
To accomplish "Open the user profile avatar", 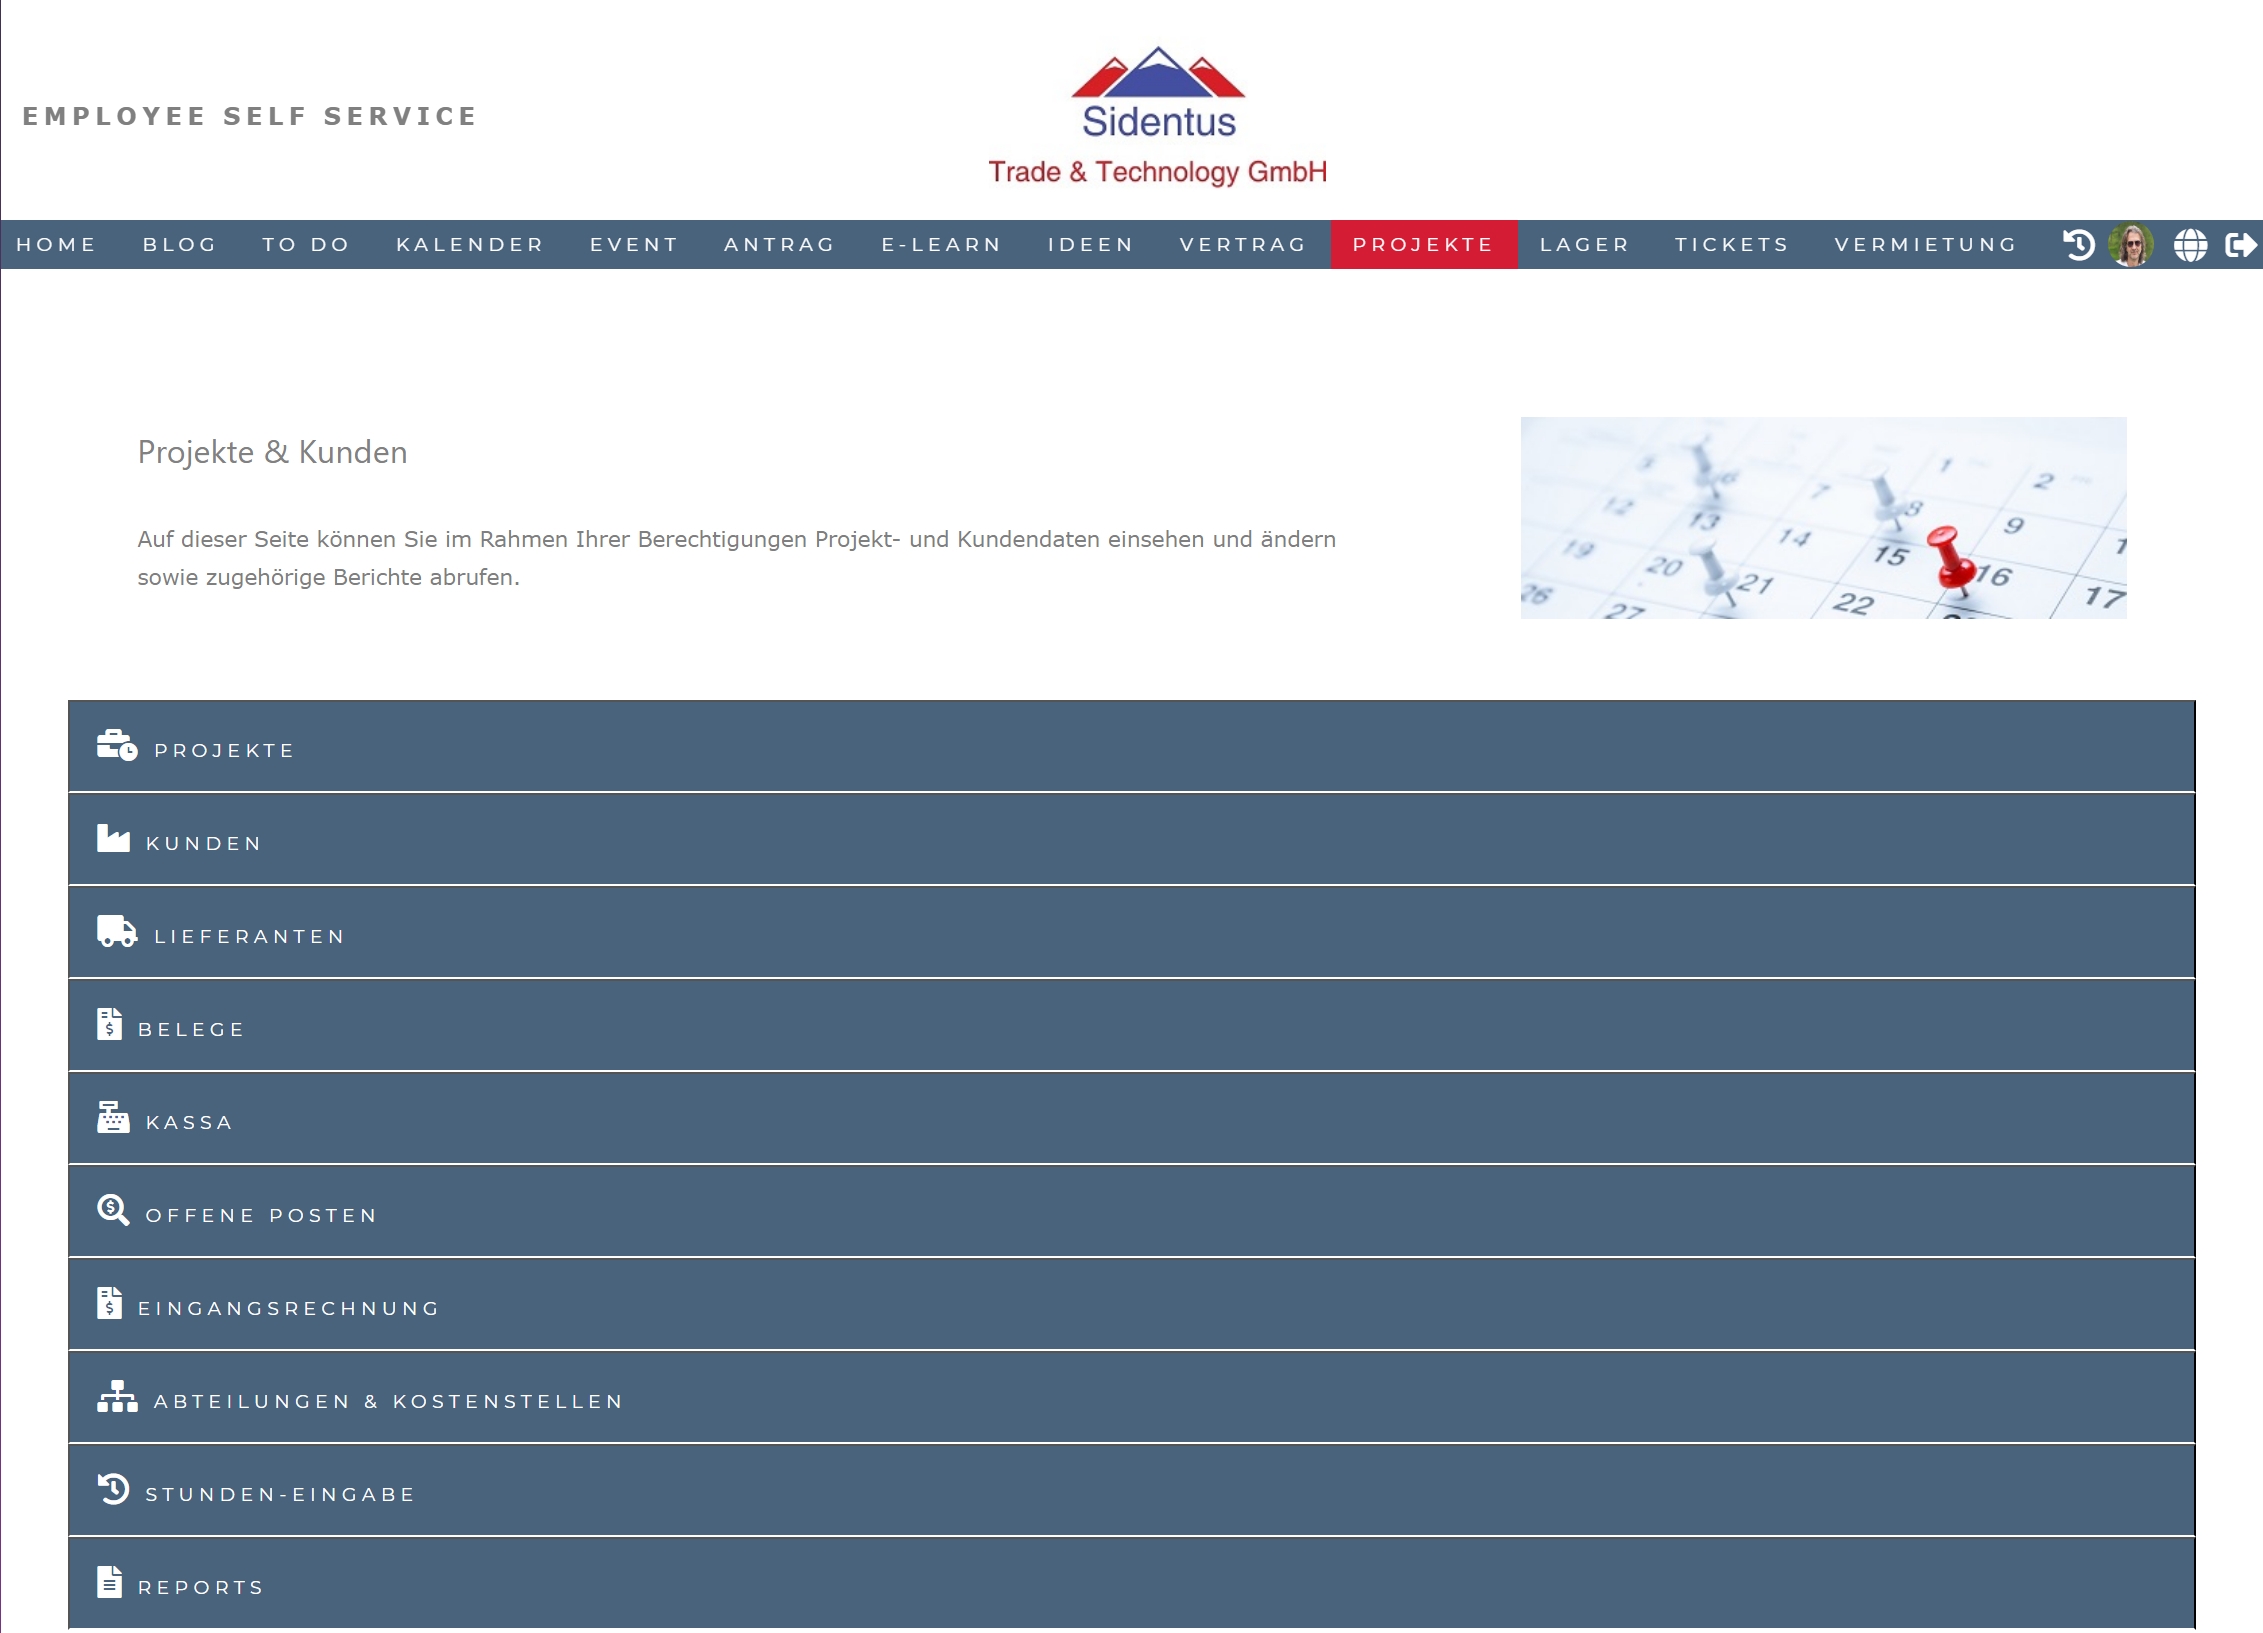I will tap(2130, 245).
